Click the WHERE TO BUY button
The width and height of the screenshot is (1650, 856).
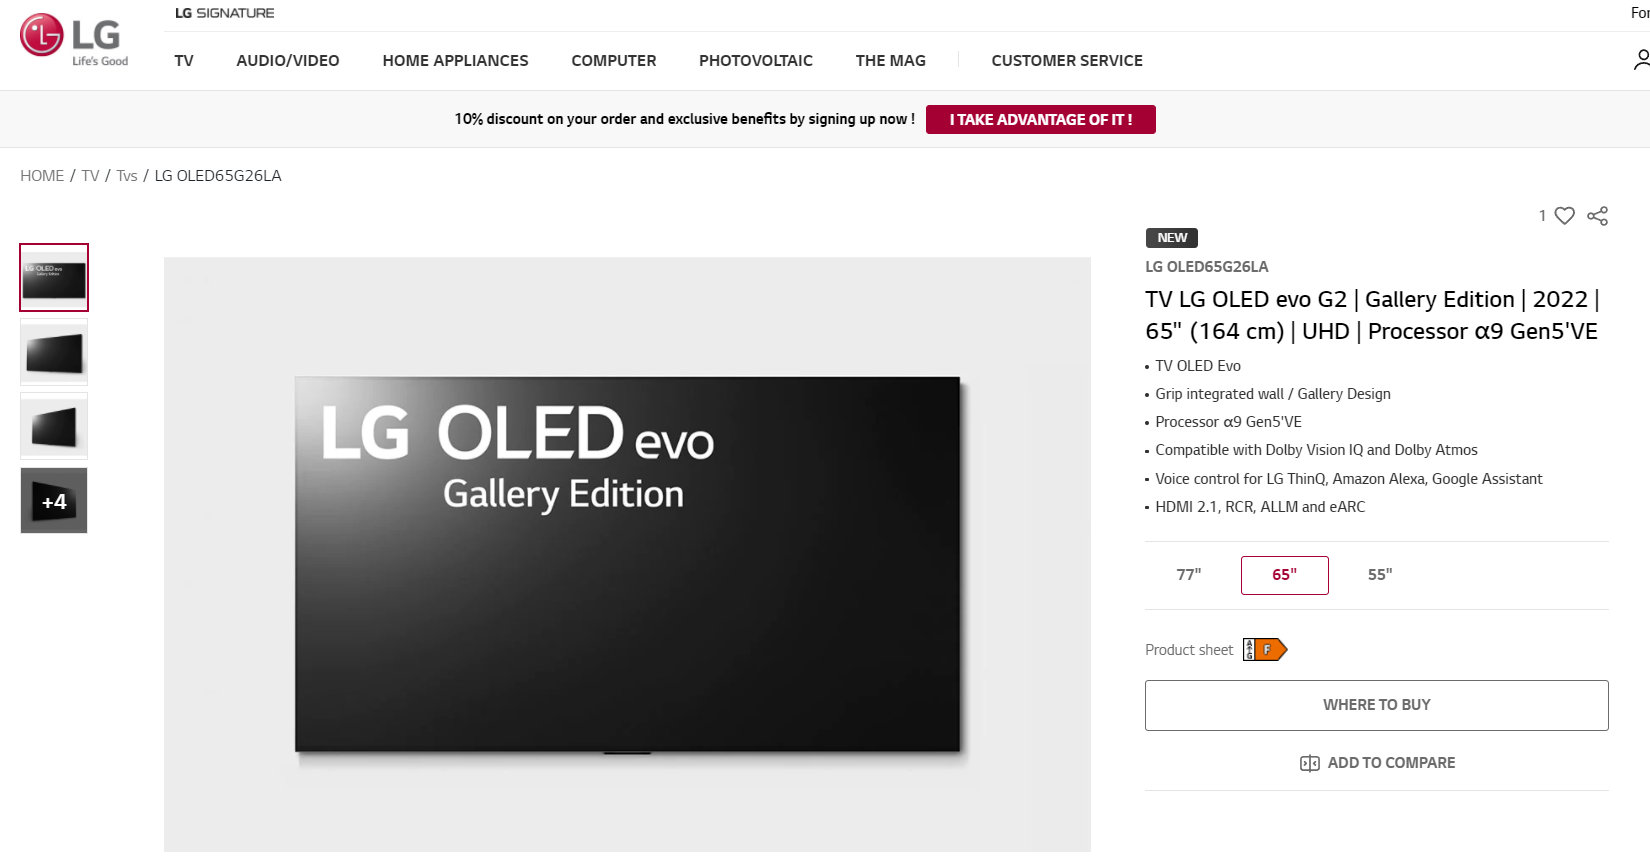point(1377,705)
